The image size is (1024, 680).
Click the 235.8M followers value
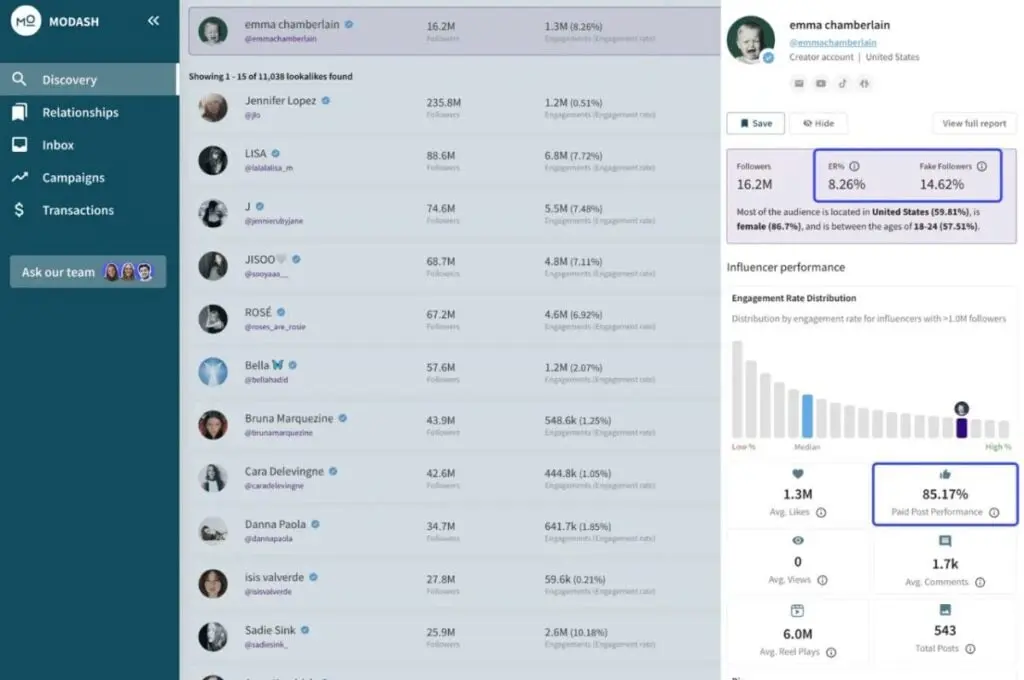tap(443, 103)
